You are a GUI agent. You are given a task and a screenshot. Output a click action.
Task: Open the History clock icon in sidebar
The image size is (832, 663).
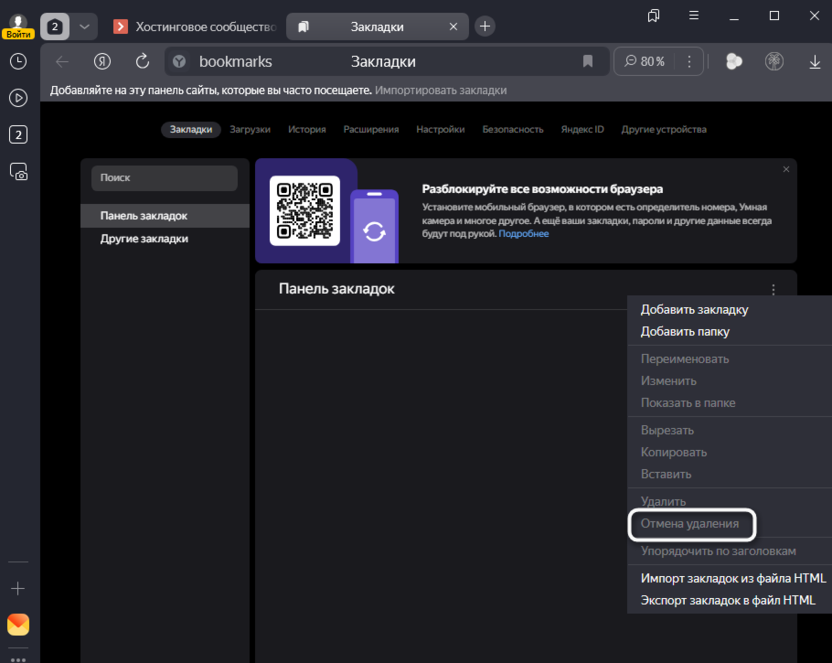(18, 61)
